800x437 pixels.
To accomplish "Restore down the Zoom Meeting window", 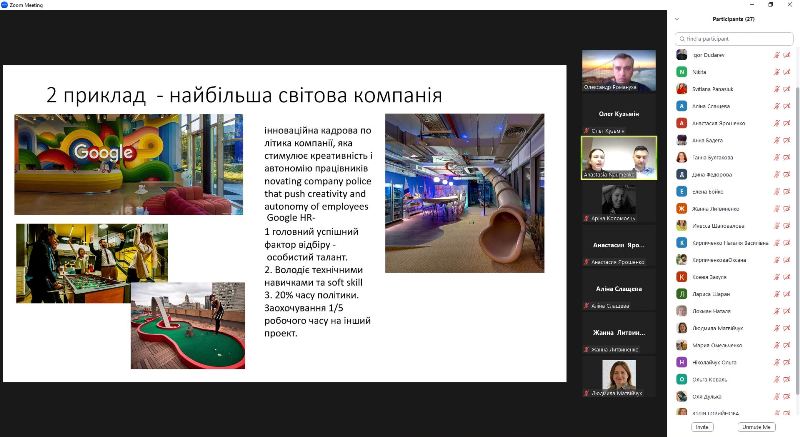I will coord(770,5).
